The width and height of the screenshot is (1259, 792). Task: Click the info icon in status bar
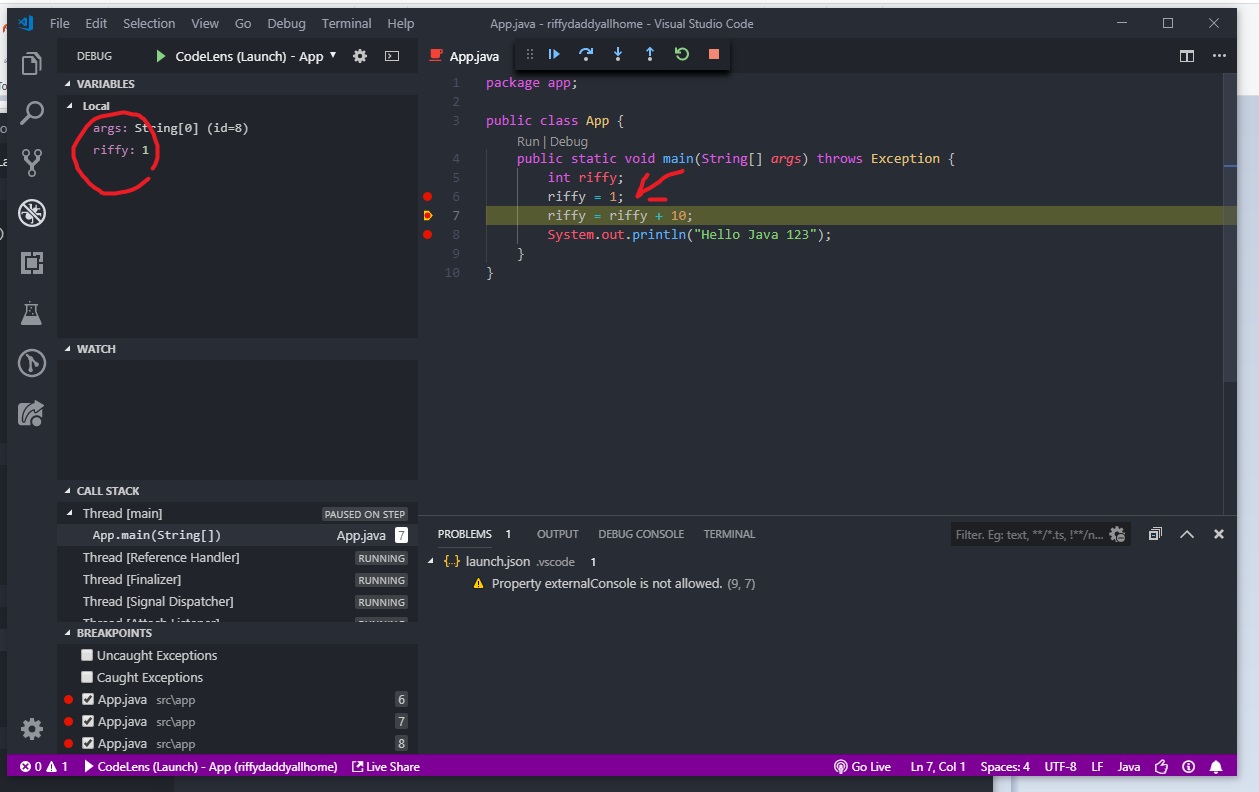(x=1189, y=767)
